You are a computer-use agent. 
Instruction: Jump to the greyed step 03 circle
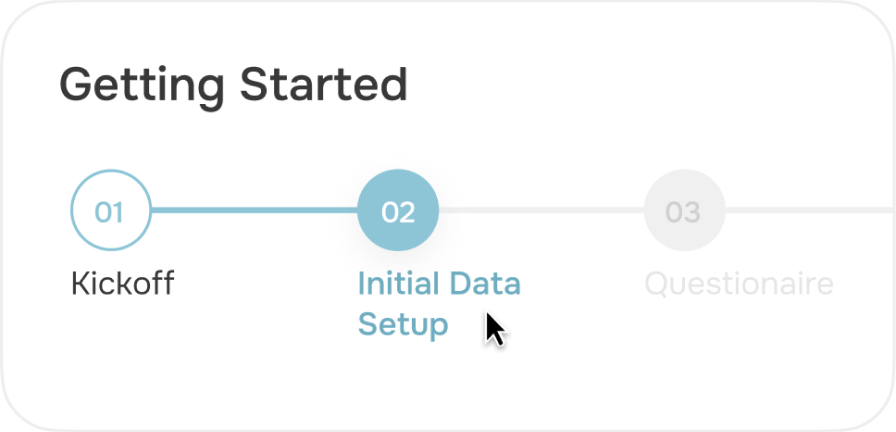(x=684, y=211)
